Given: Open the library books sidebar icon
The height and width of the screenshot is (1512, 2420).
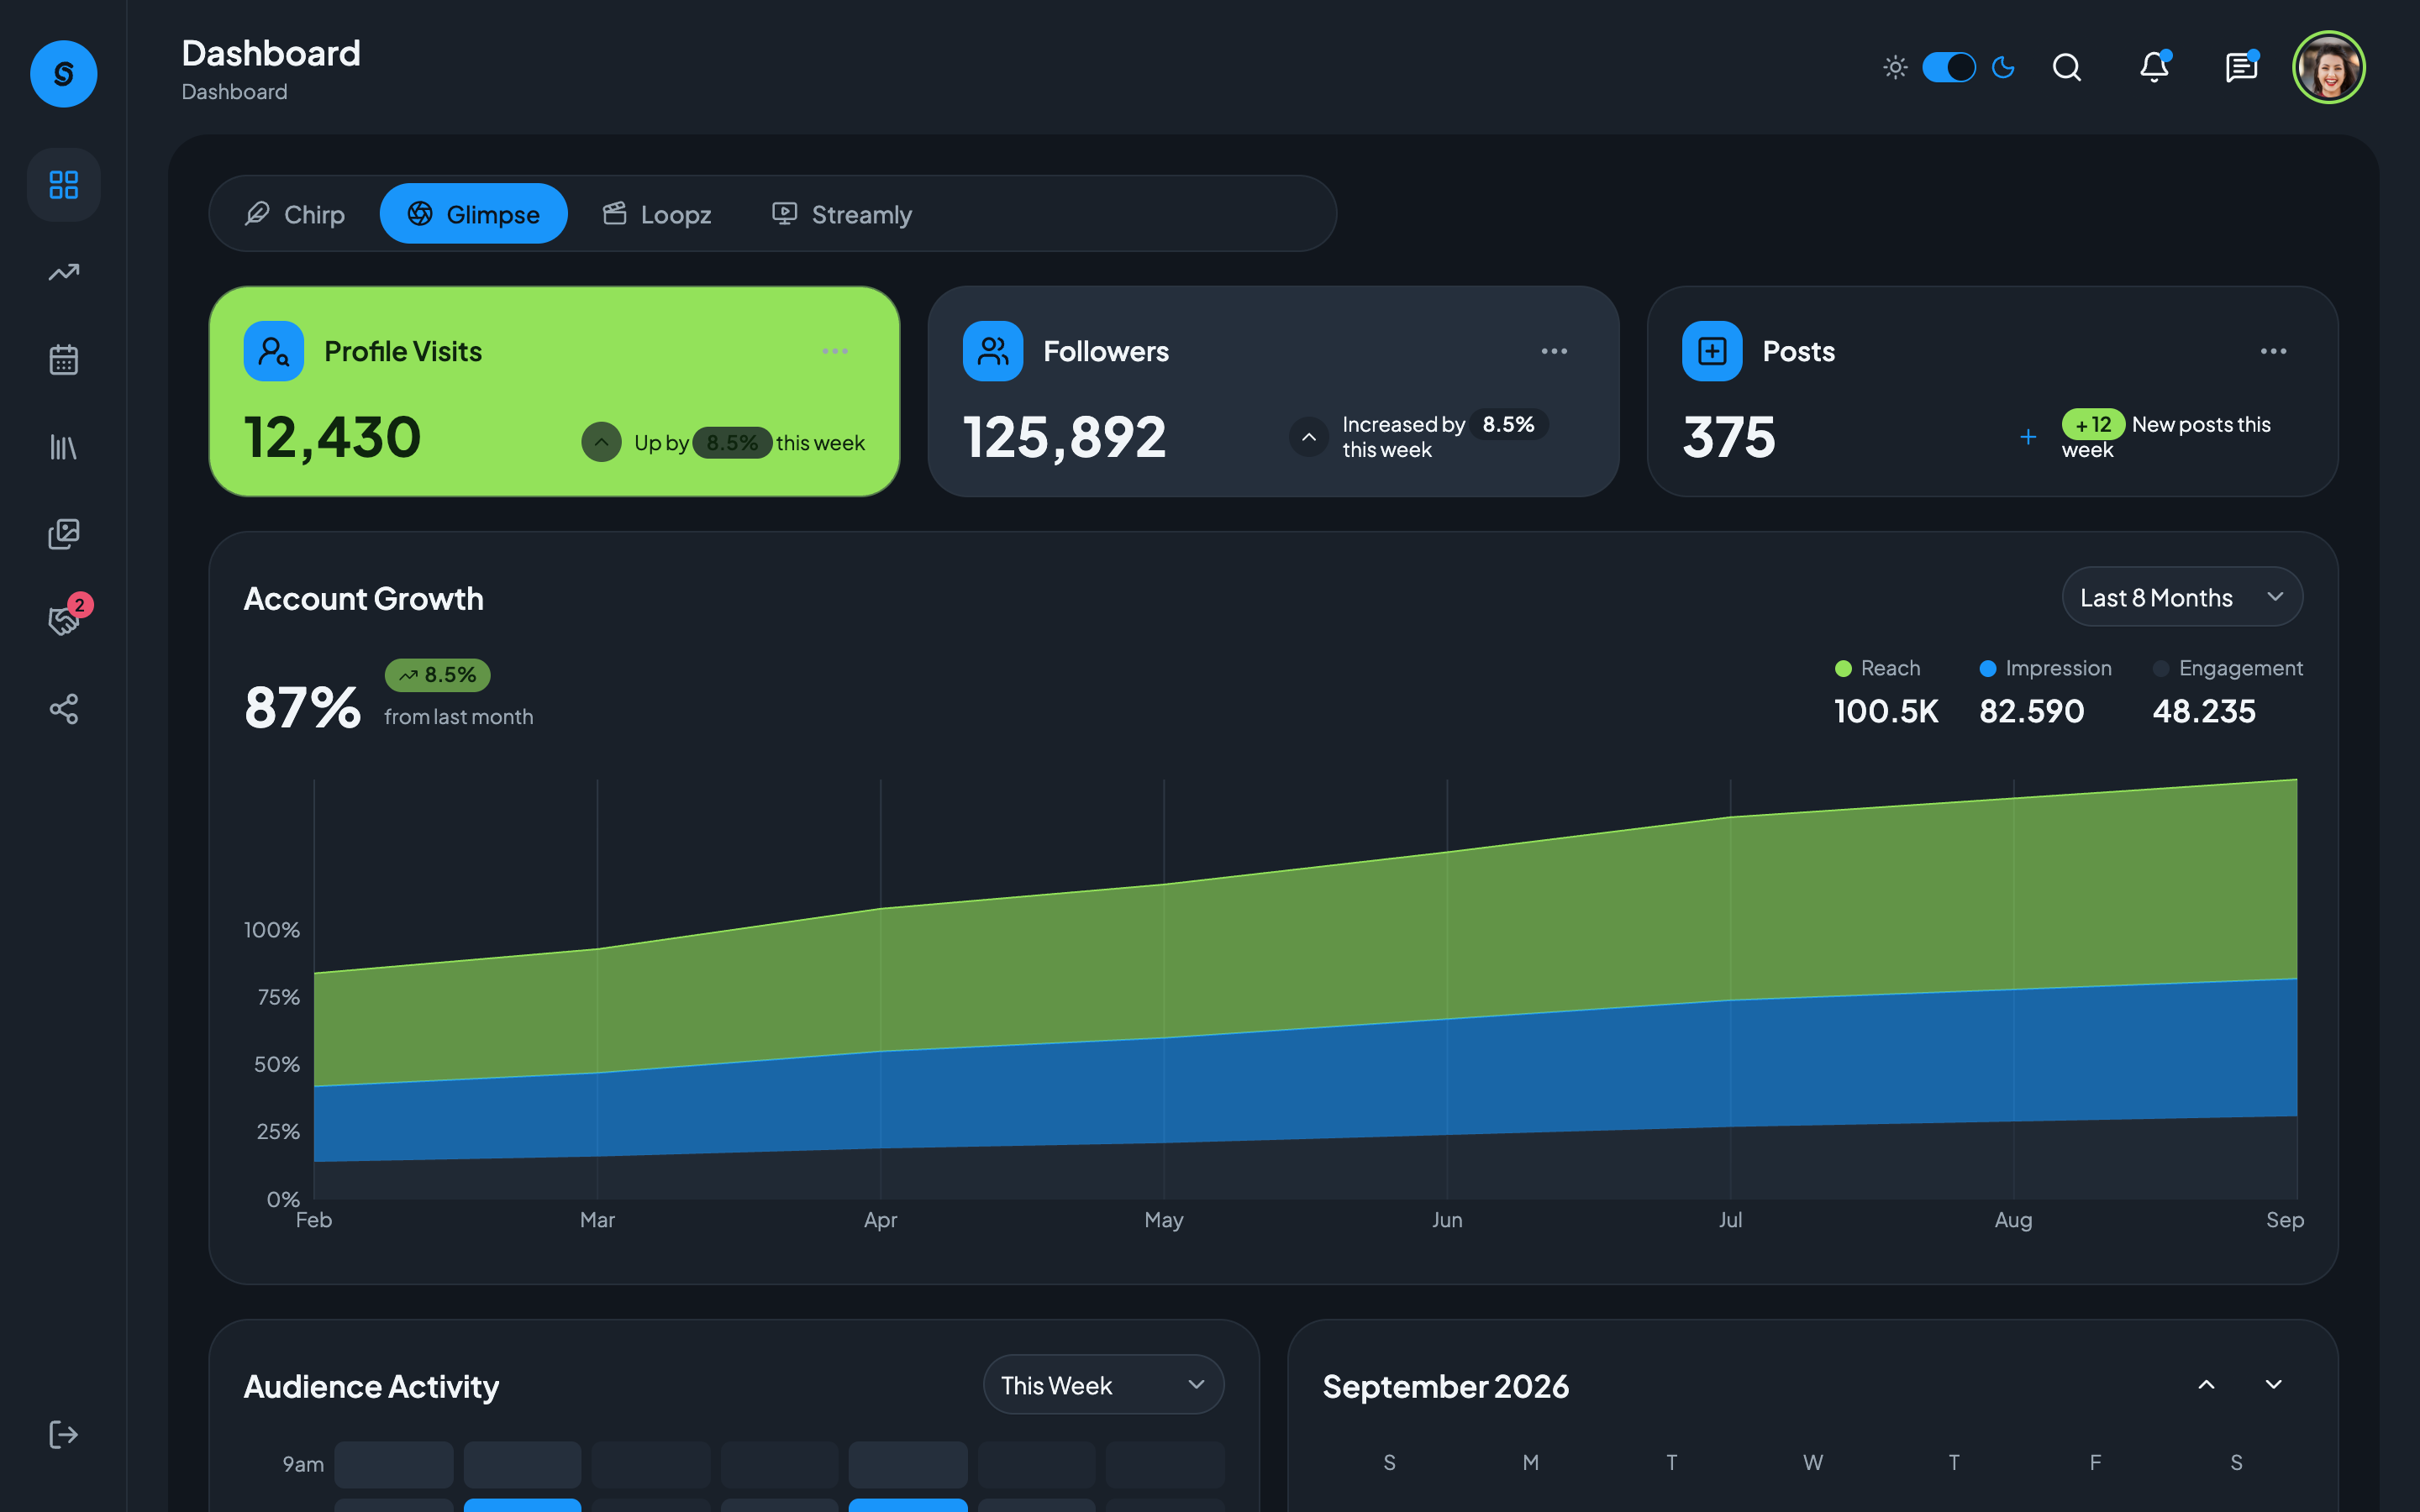Looking at the screenshot, I should click(64, 447).
